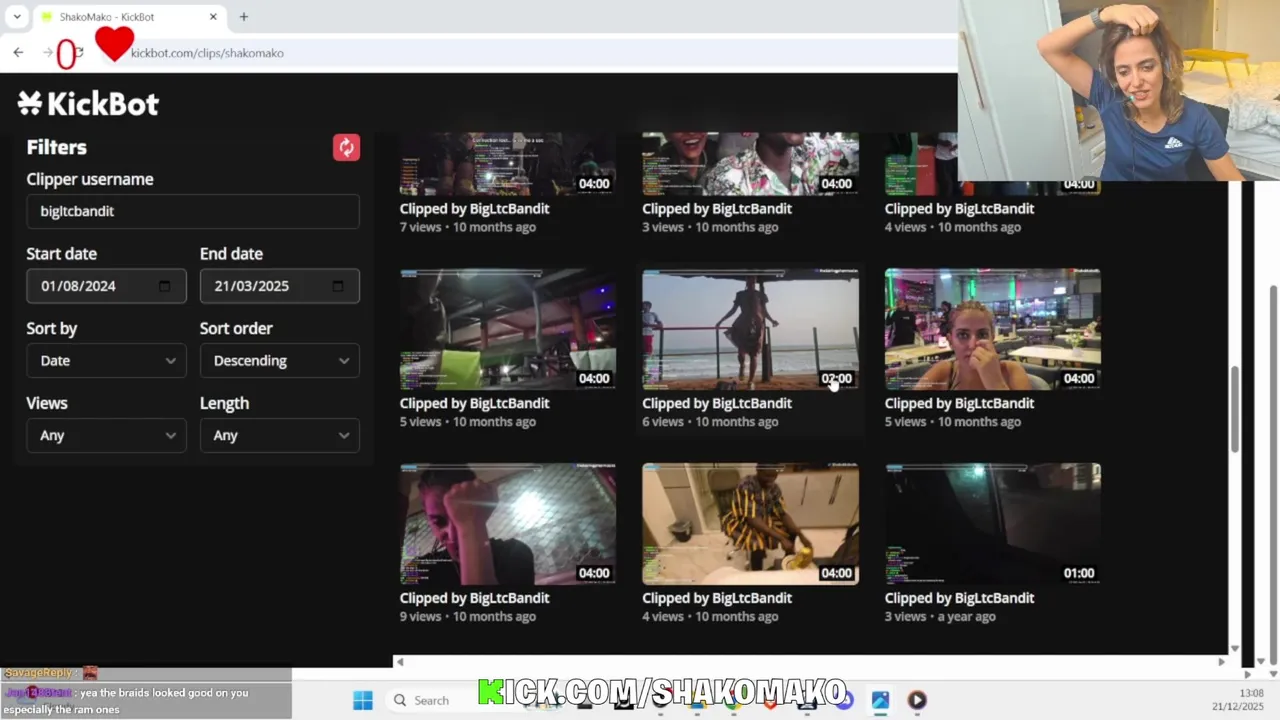Click the Clipper username label
The image size is (1280, 720).
pos(90,180)
